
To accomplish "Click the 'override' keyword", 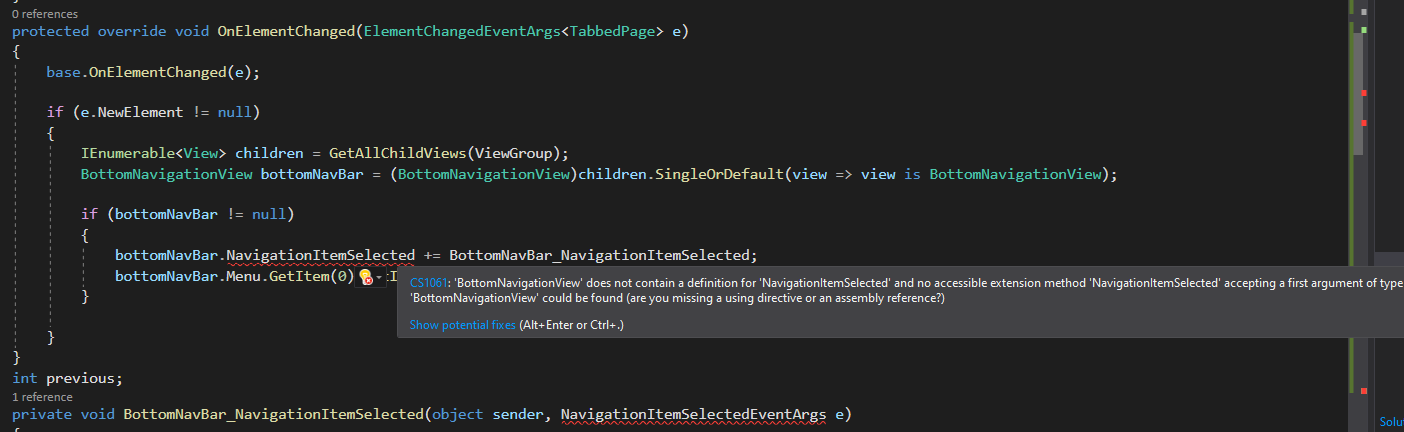I will 131,31.
